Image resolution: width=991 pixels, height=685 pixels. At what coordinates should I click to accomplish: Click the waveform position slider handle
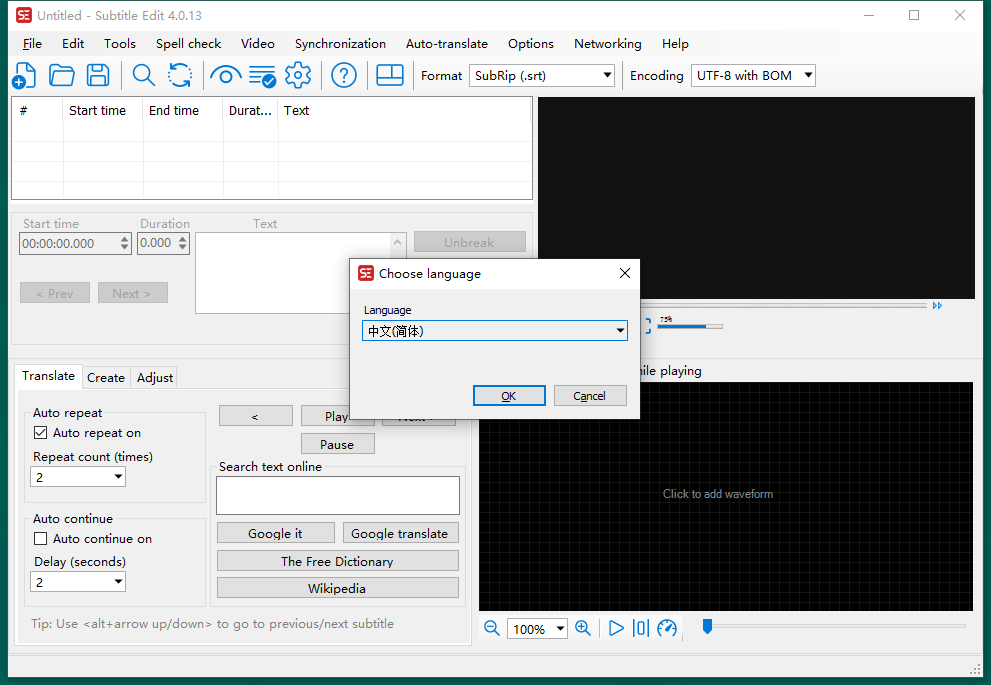pyautogui.click(x=707, y=626)
